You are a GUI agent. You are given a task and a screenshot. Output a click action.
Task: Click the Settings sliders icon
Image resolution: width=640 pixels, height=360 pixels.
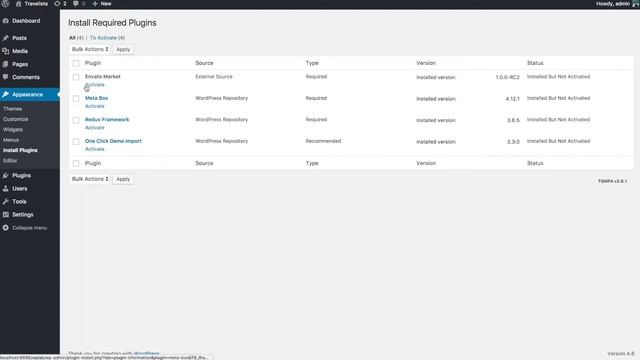tap(6, 215)
